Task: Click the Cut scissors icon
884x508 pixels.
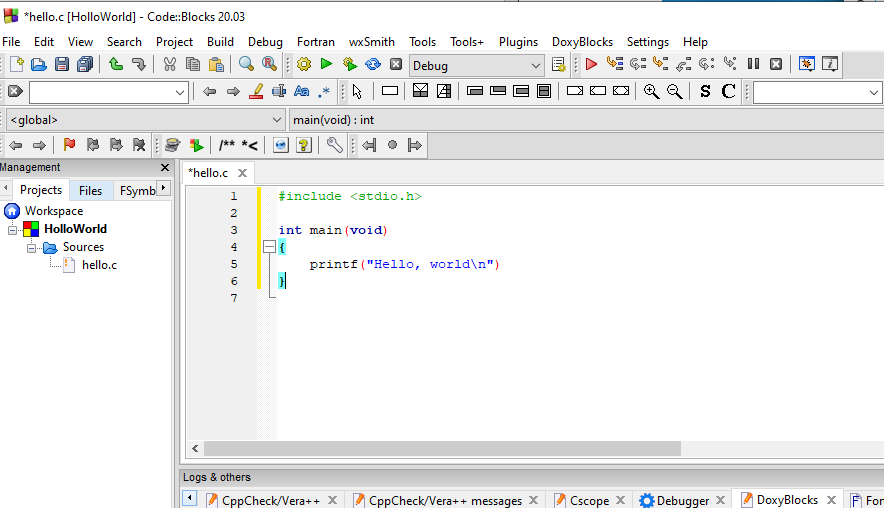Action: (x=170, y=64)
